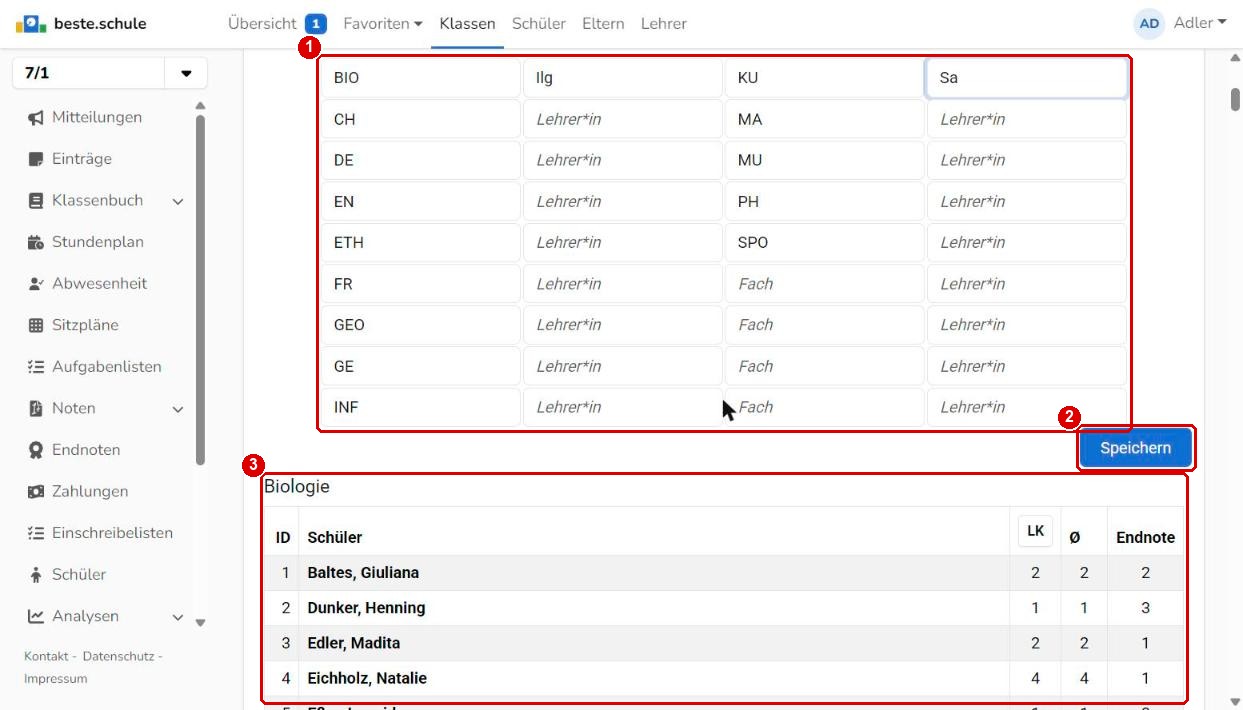Screen dimensions: 1243x710
Task: Click the sidebar scrollbar thumb
Action: point(200,290)
